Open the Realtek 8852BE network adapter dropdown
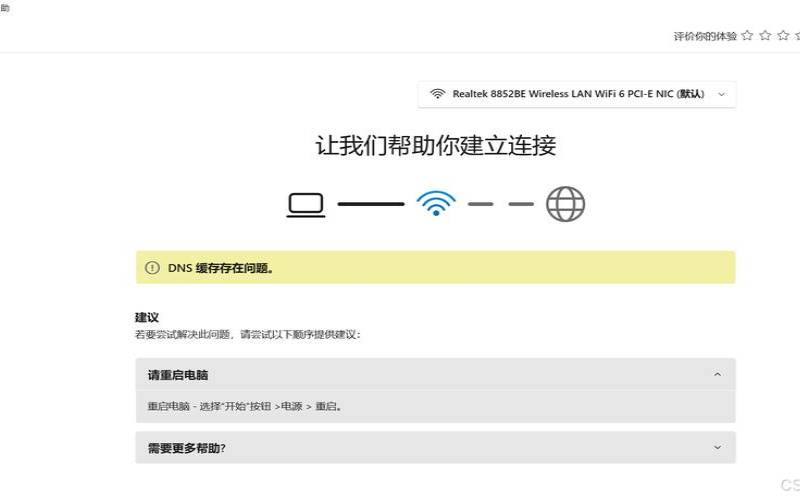800x500 pixels. [577, 94]
